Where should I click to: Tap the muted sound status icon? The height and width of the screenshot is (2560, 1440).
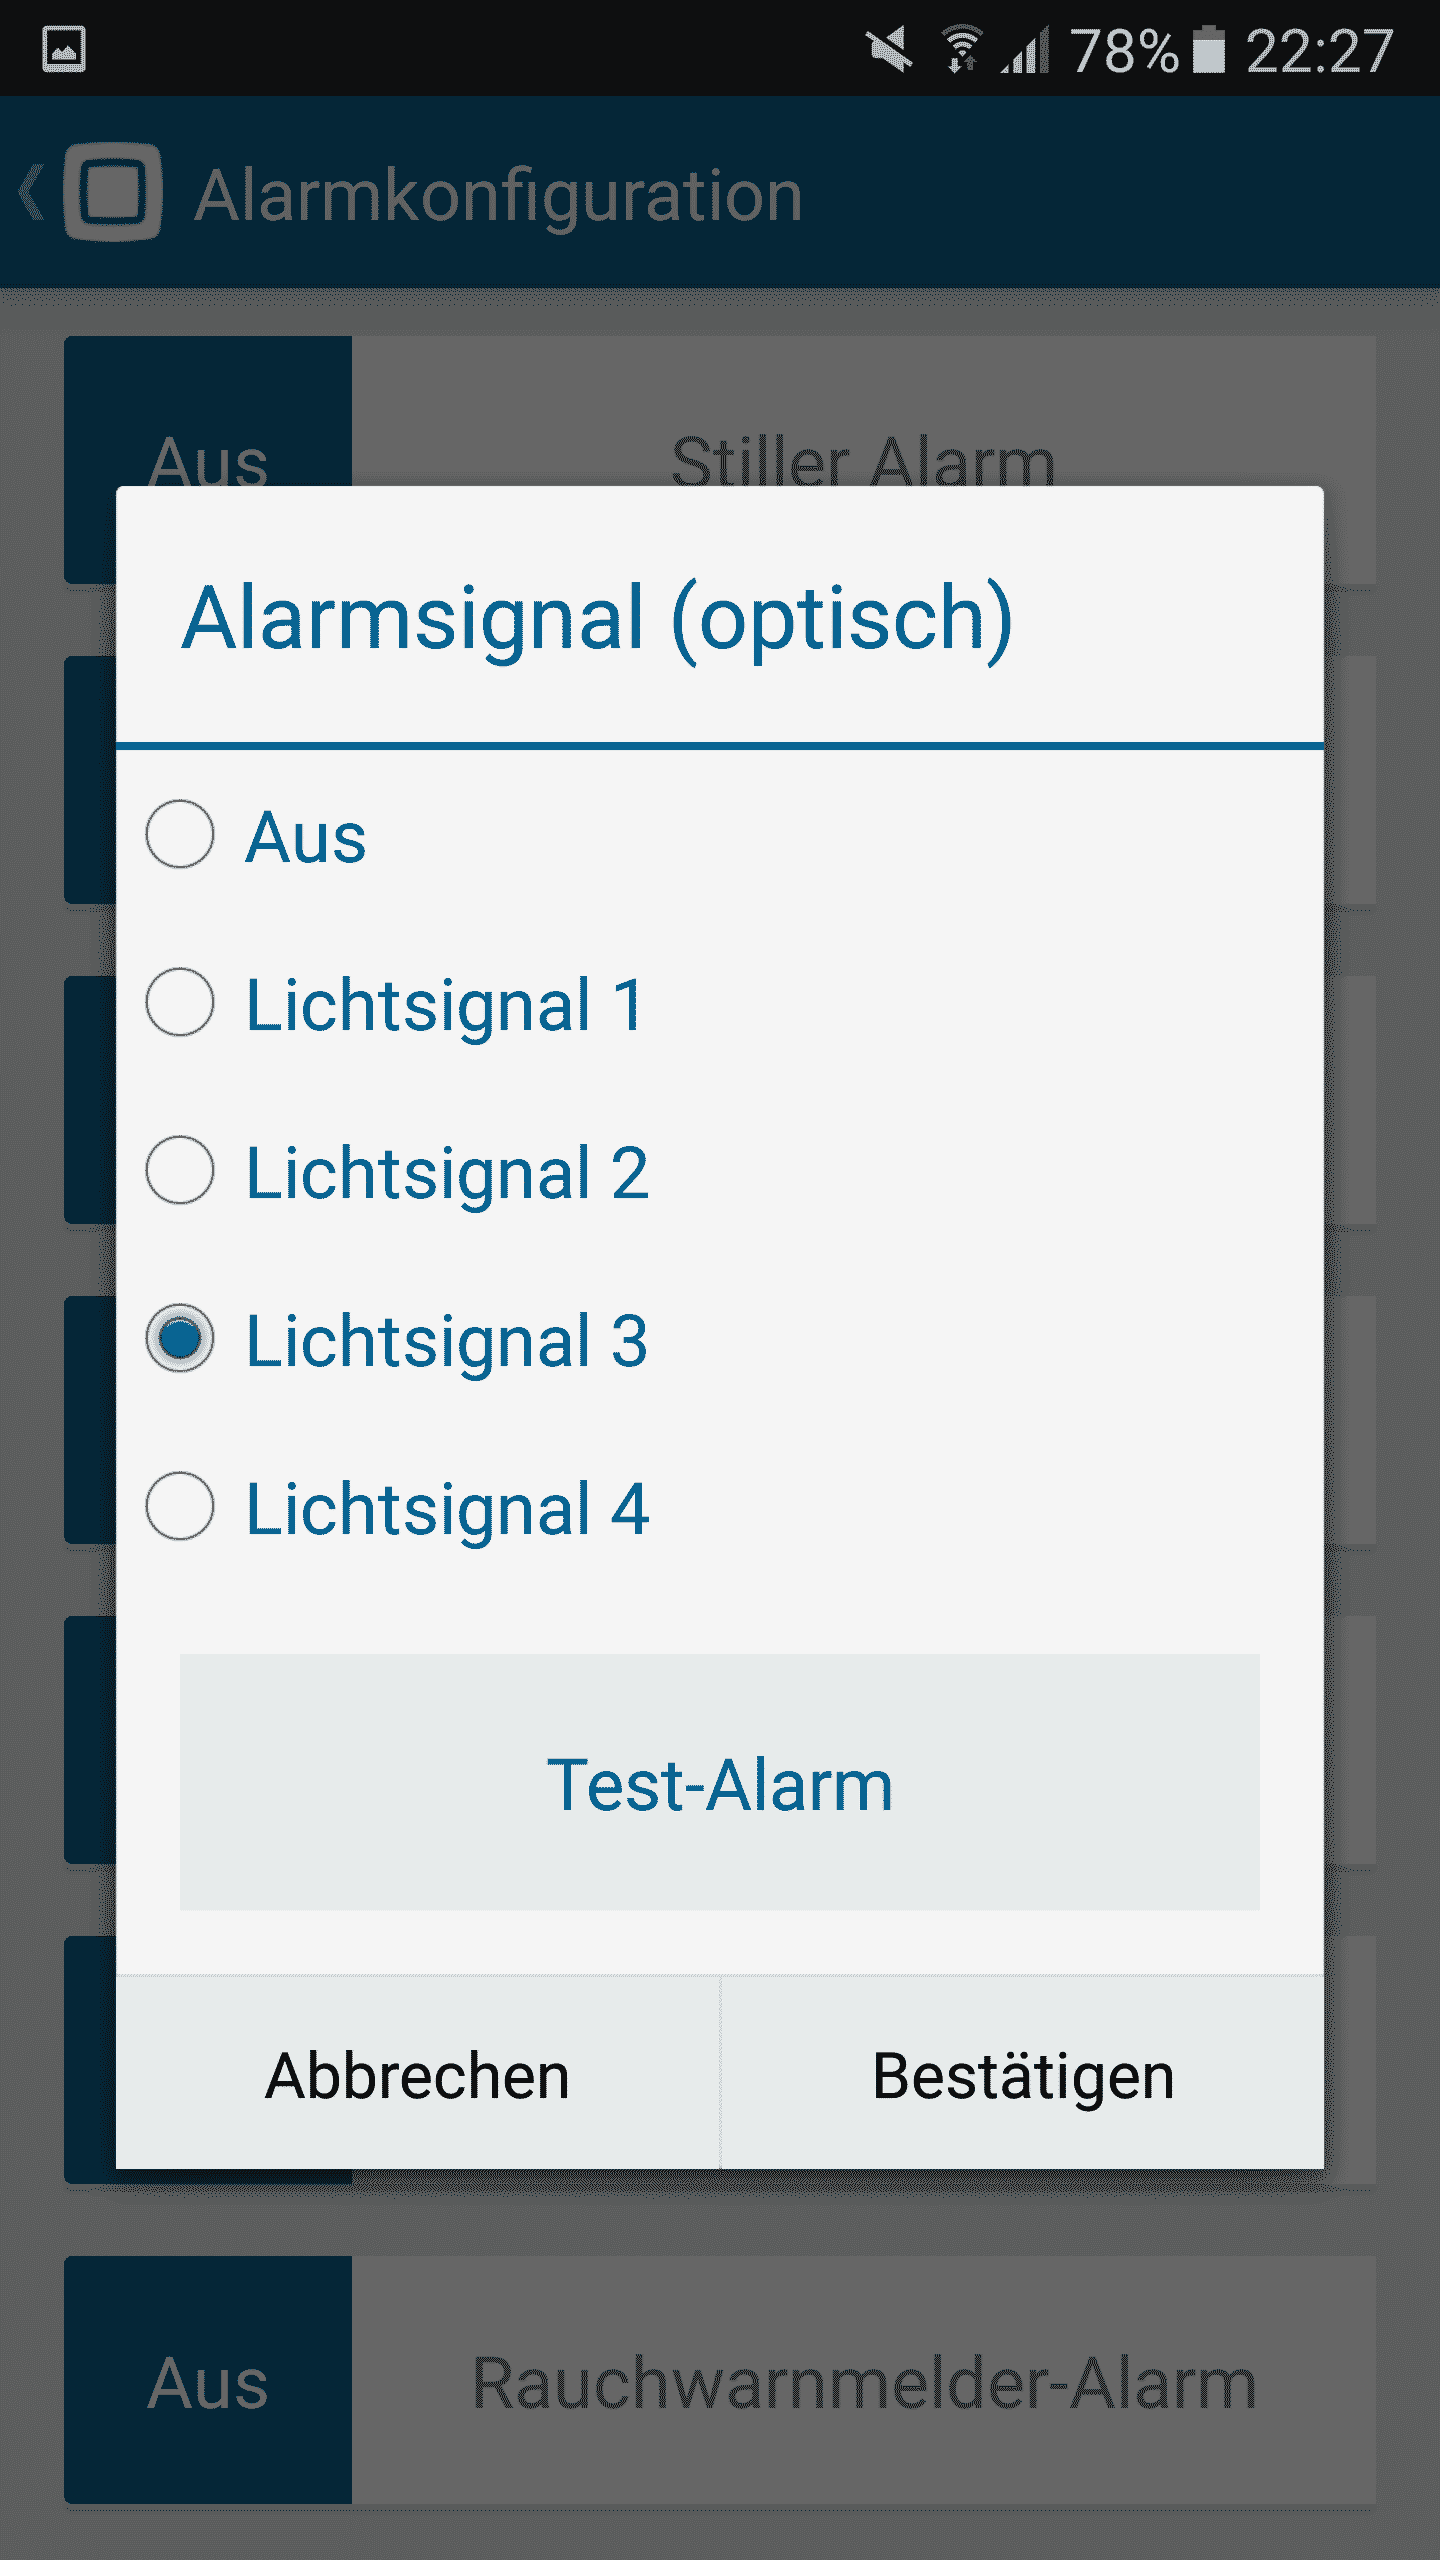coord(889,49)
